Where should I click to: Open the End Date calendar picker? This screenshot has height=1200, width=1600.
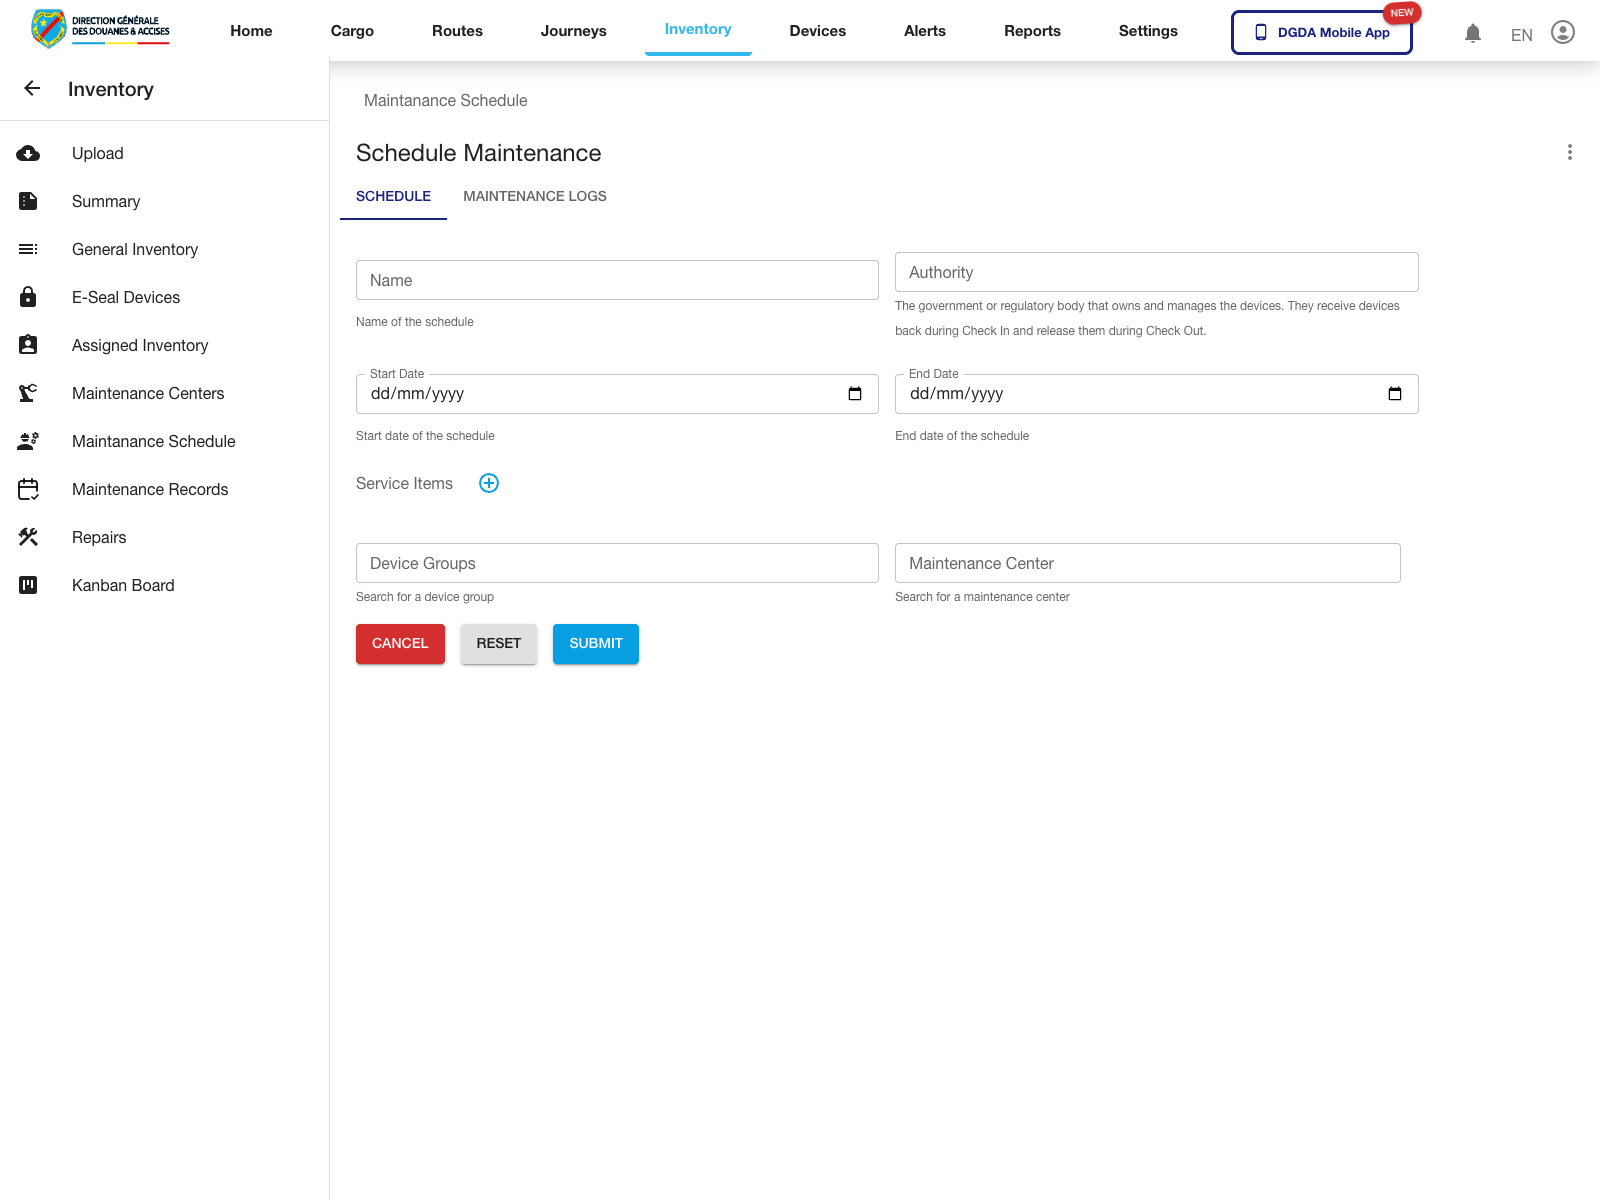[1395, 393]
